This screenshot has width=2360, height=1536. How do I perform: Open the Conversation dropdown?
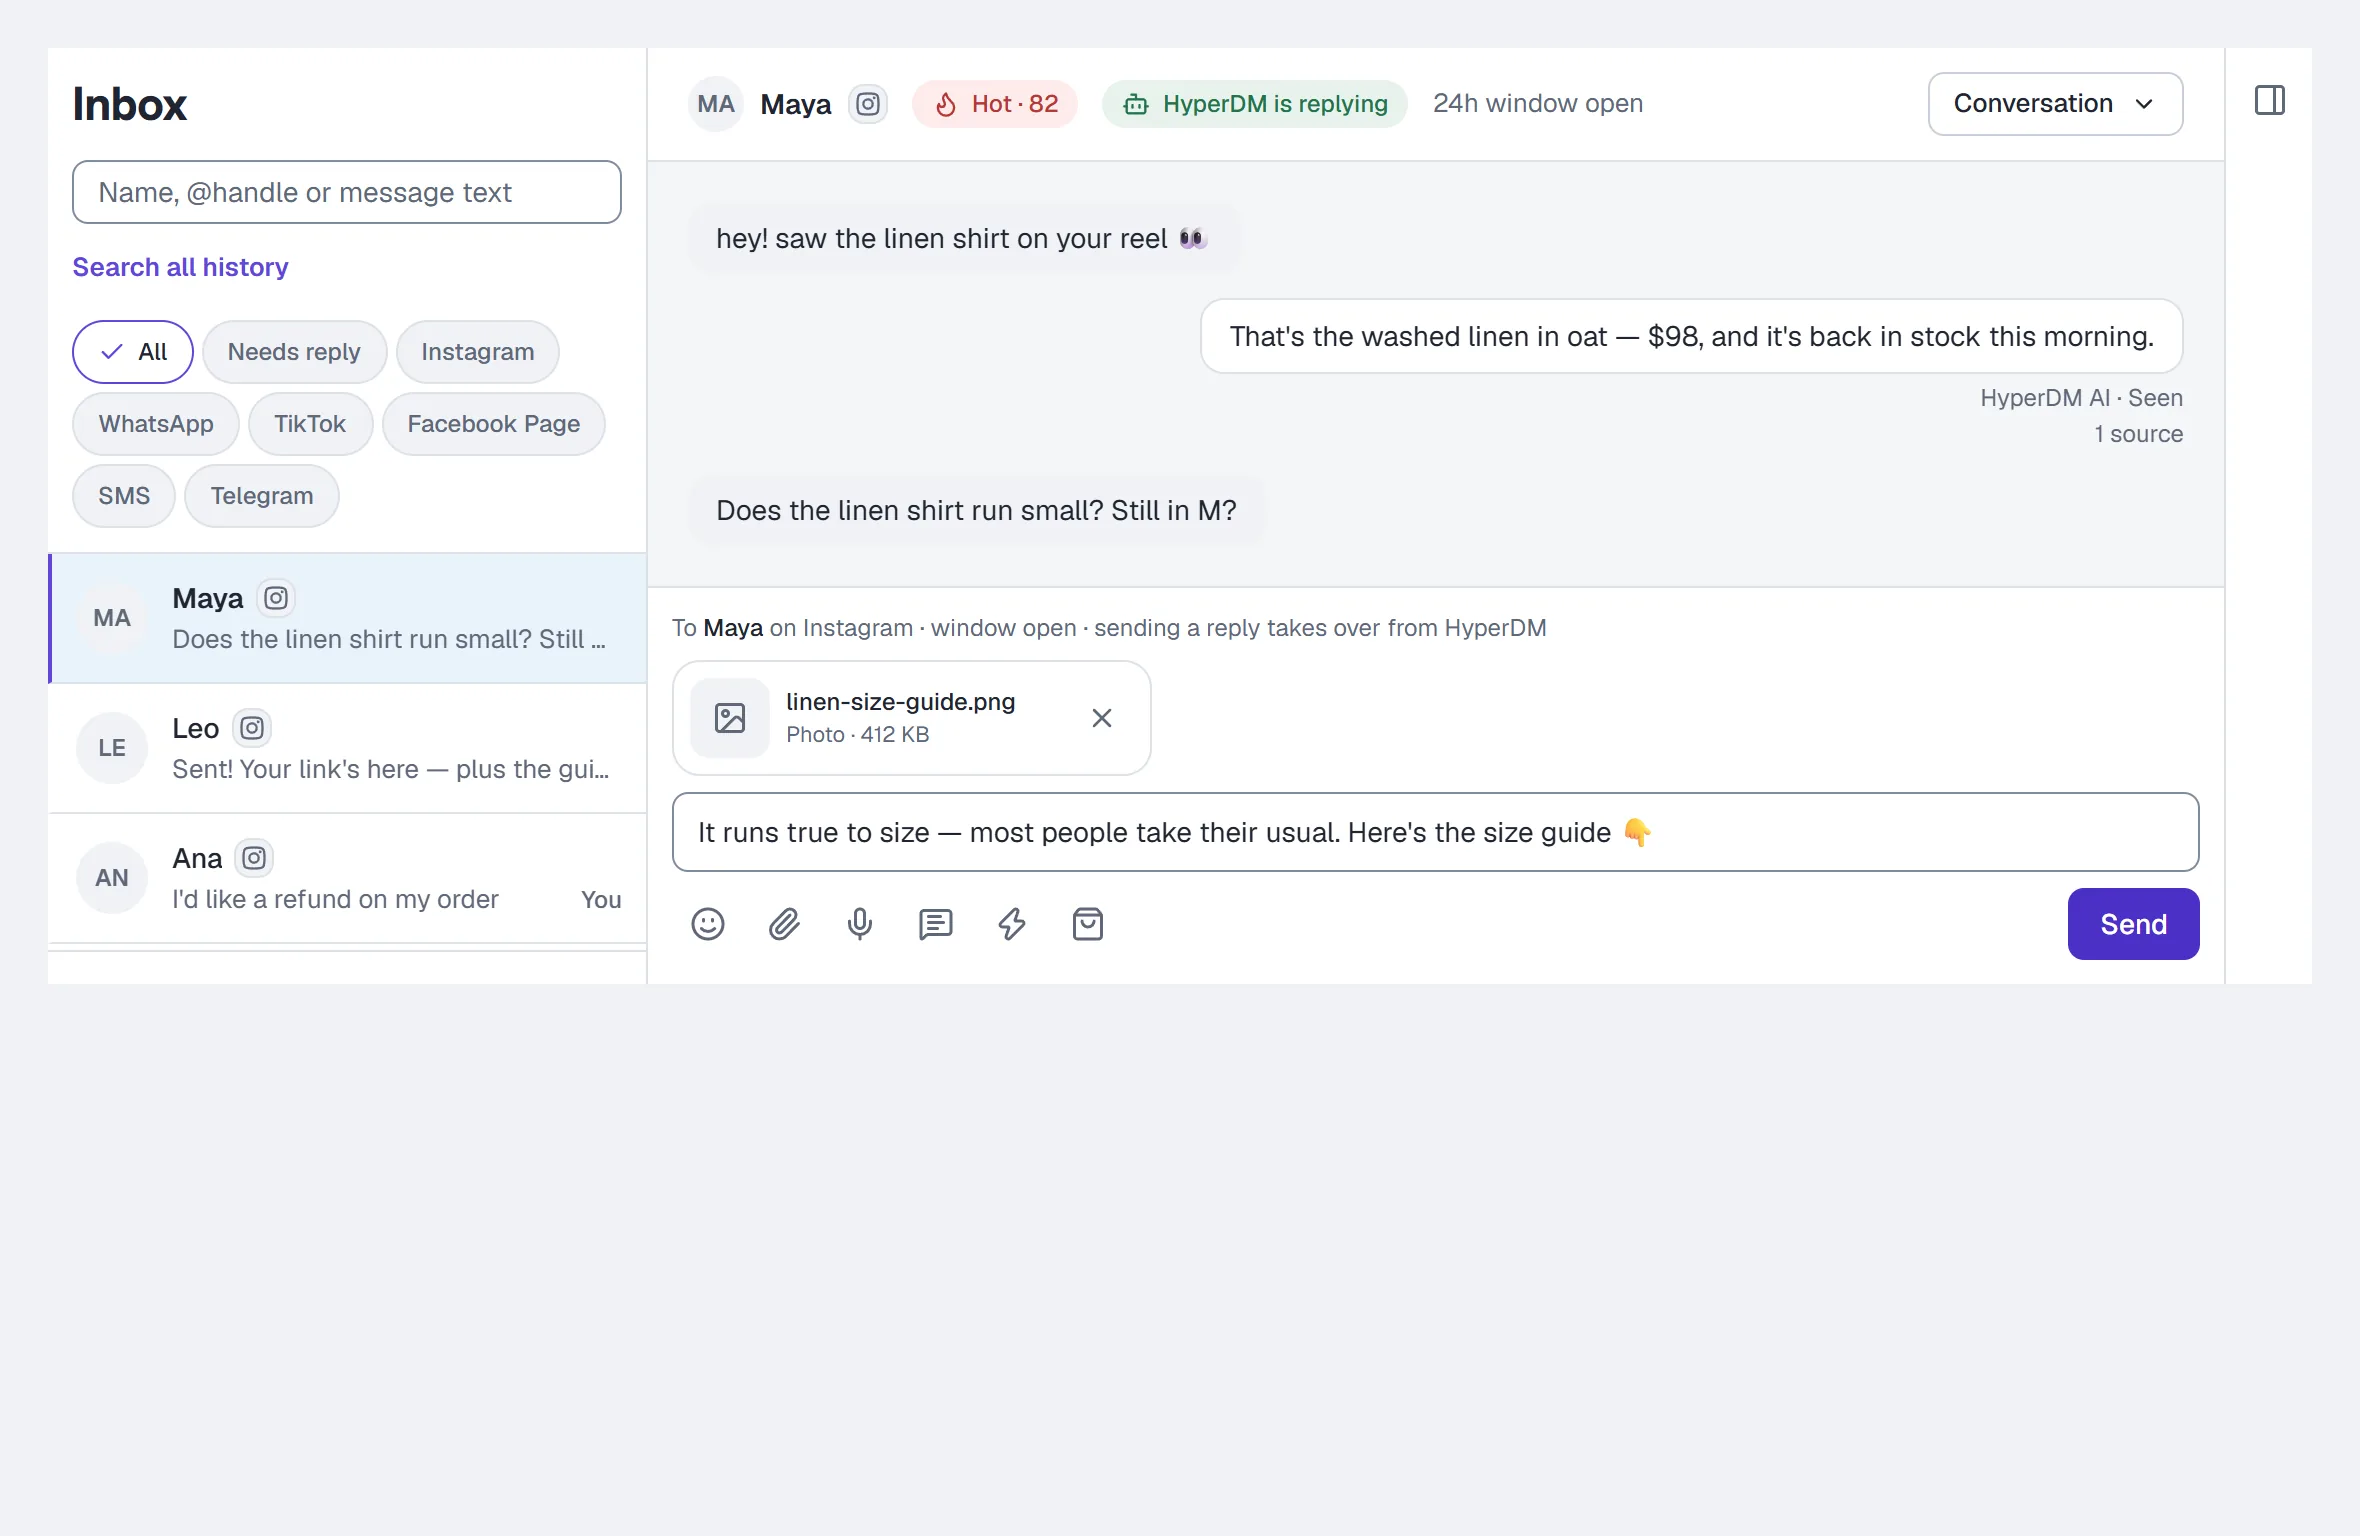pos(2055,104)
